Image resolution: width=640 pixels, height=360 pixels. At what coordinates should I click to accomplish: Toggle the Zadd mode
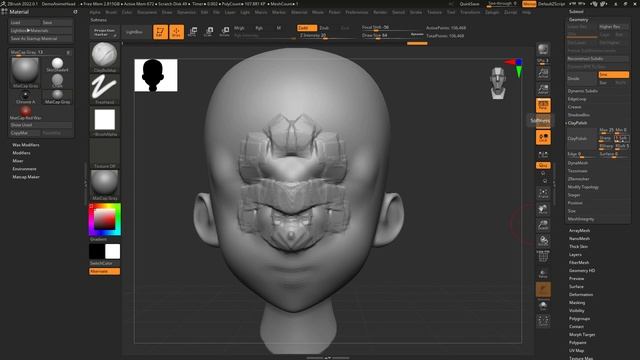point(307,28)
